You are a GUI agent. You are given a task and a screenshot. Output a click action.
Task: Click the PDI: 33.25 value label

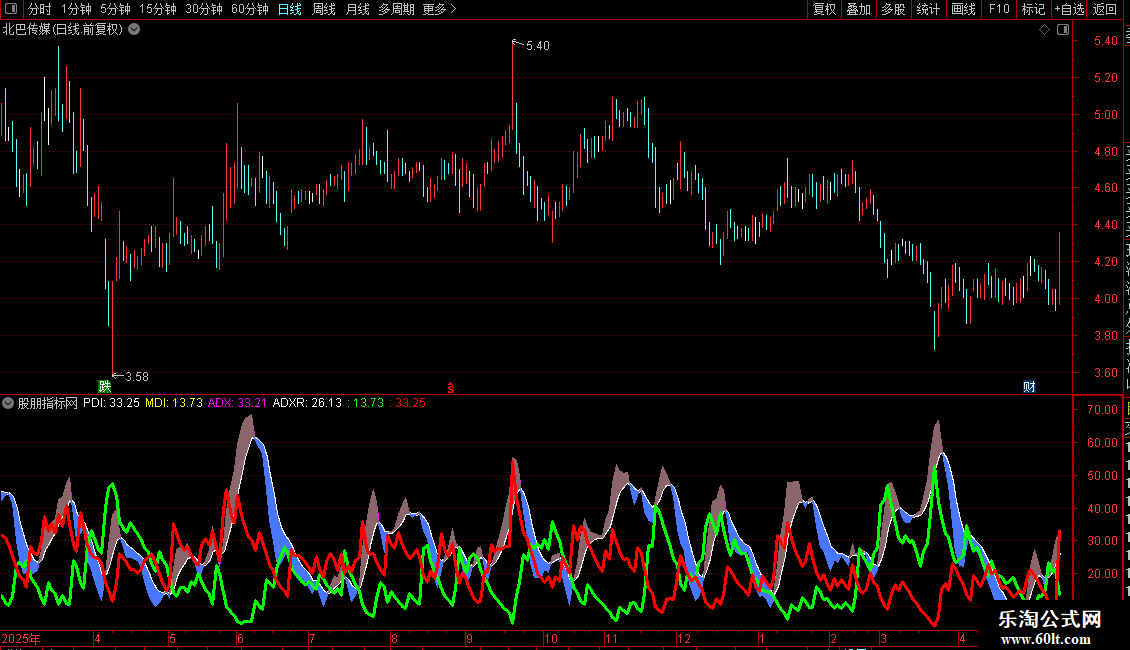coord(111,403)
